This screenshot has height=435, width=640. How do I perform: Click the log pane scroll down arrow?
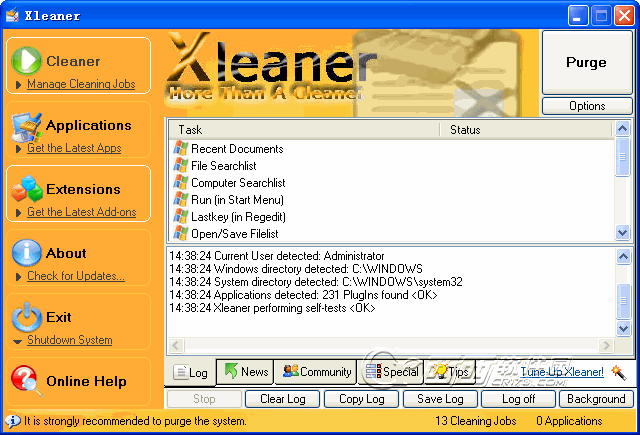pyautogui.click(x=623, y=328)
